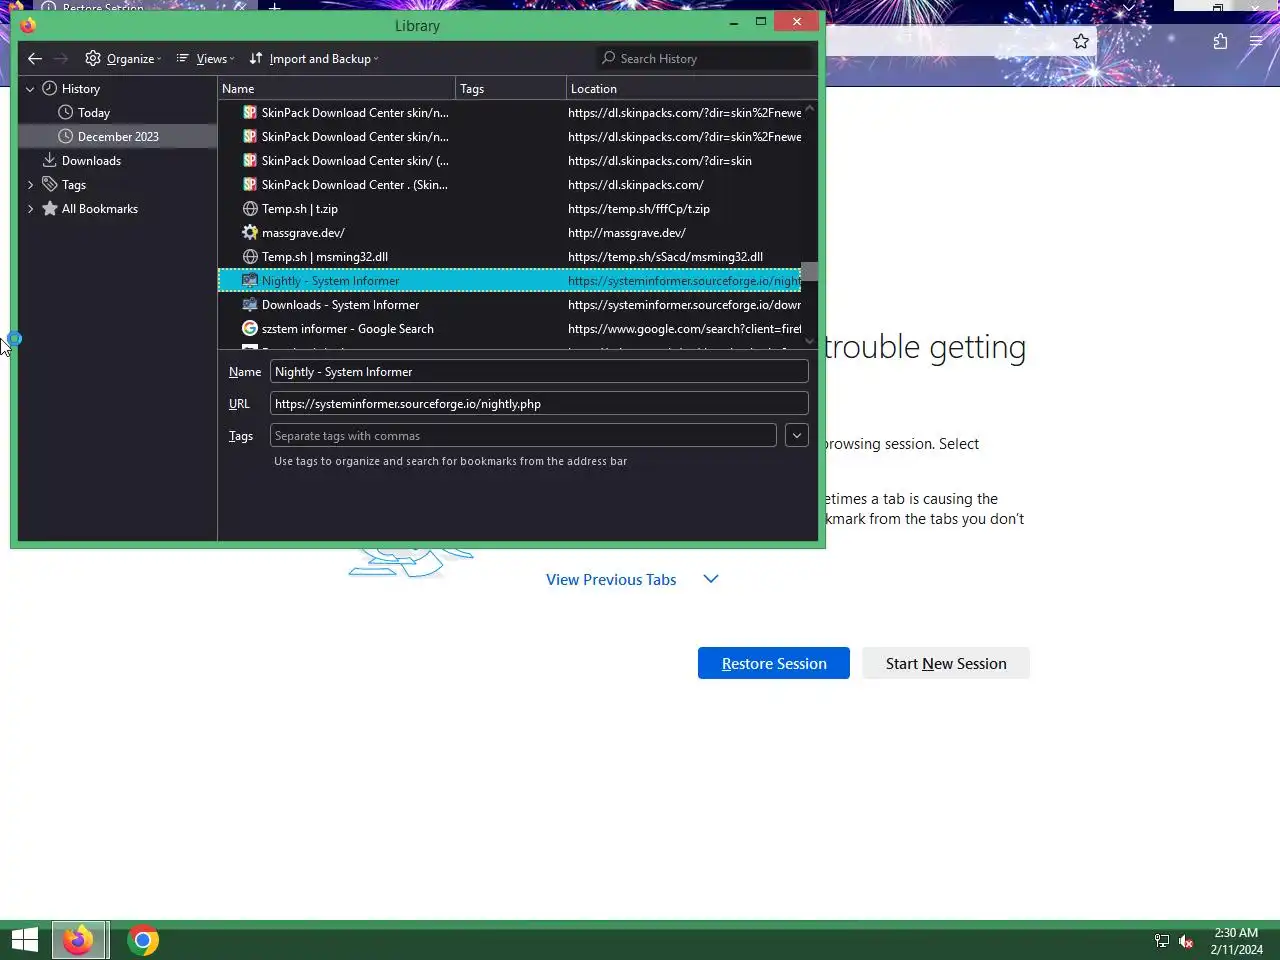The width and height of the screenshot is (1280, 960).
Task: Bookmark page with the star icon in Firefox
Action: [x=1081, y=41]
